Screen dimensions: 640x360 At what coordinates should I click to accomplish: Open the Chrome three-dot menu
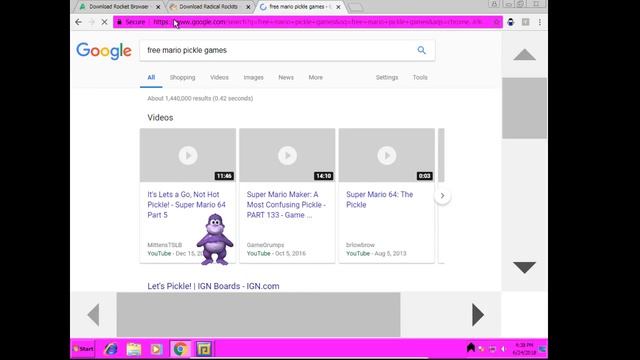coord(540,22)
